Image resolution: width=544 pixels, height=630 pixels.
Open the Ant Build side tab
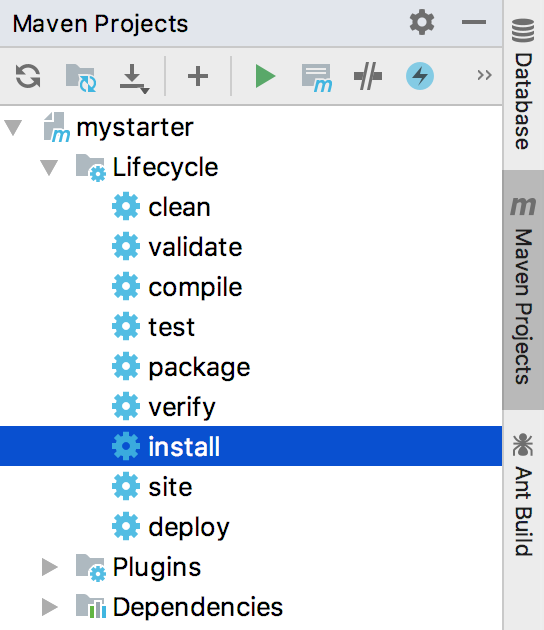pyautogui.click(x=523, y=495)
